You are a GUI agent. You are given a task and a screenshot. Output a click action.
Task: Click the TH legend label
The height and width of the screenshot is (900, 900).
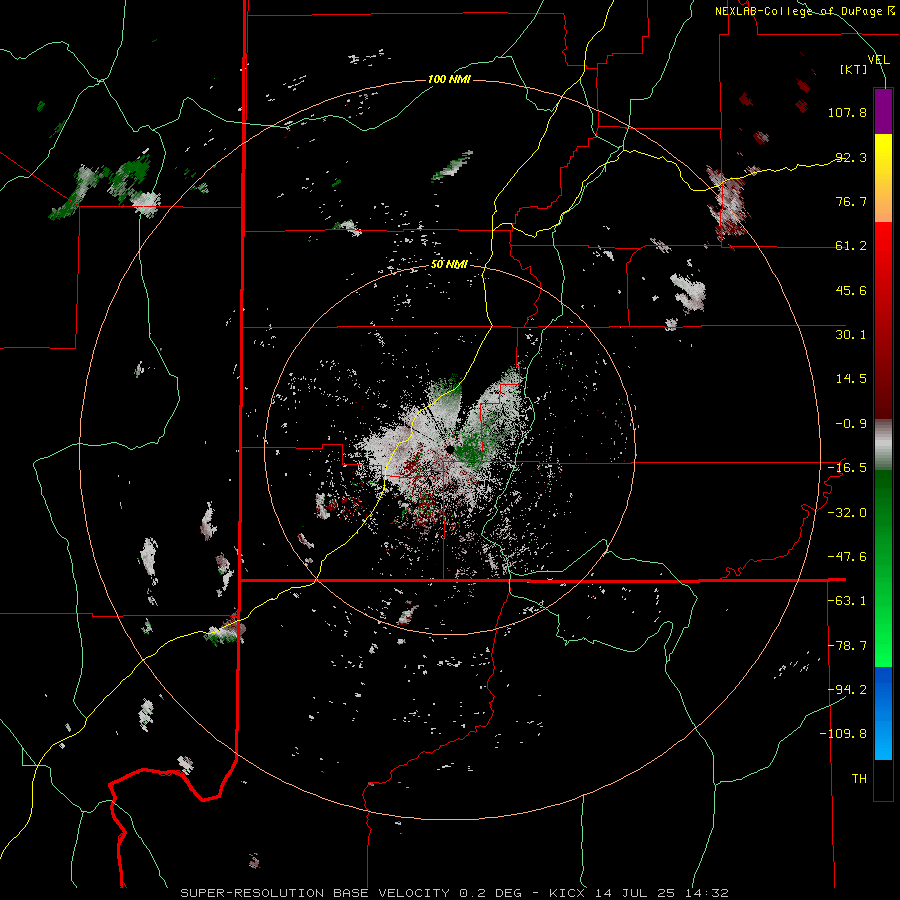[x=859, y=779]
